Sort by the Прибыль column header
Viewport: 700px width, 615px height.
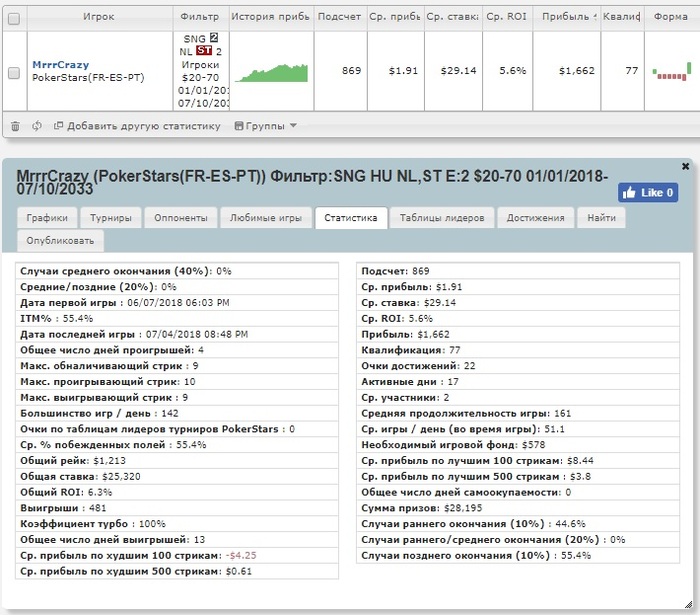(566, 17)
